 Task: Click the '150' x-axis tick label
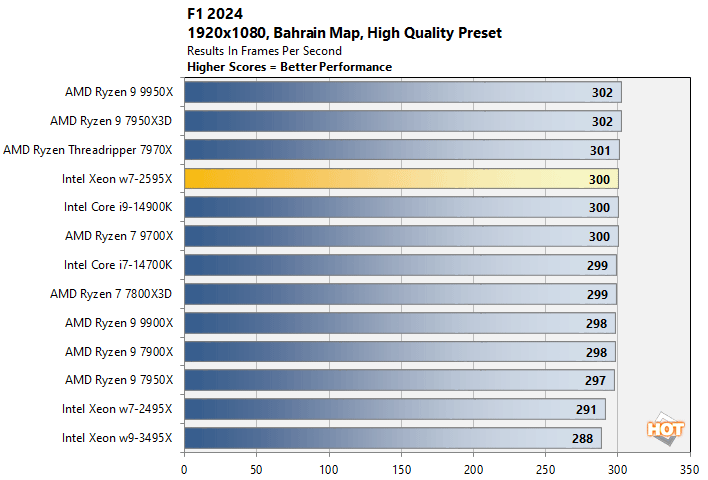point(401,470)
